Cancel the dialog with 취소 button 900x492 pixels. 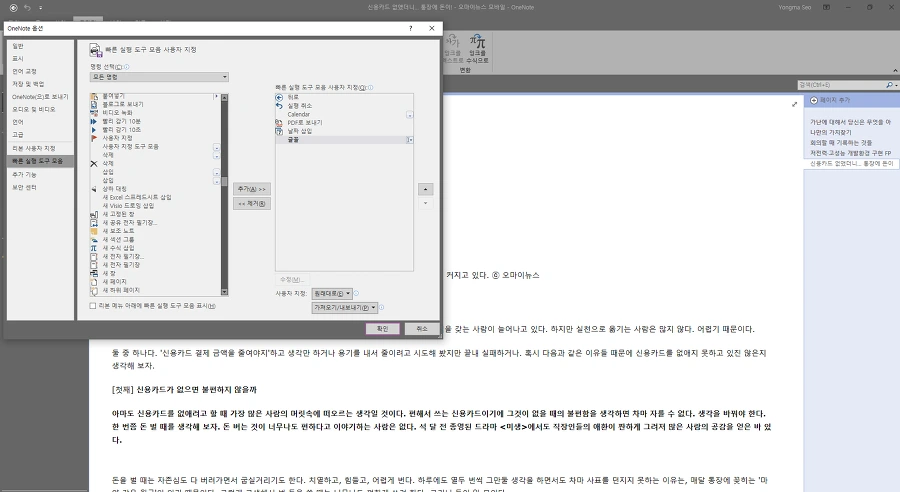point(422,328)
